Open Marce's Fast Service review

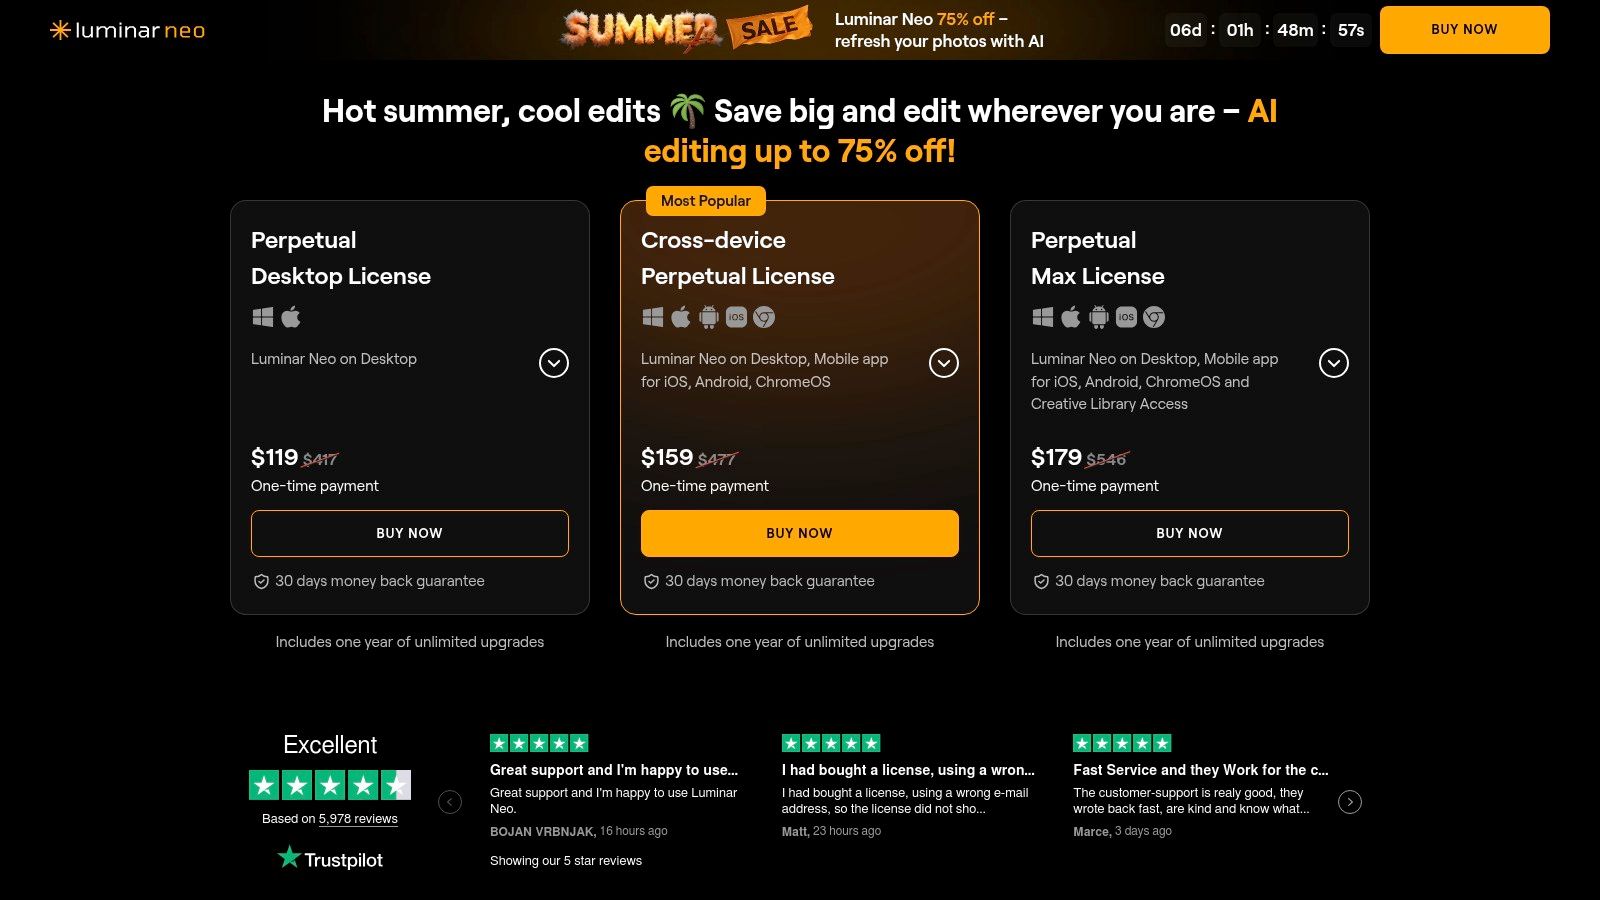pos(1200,770)
